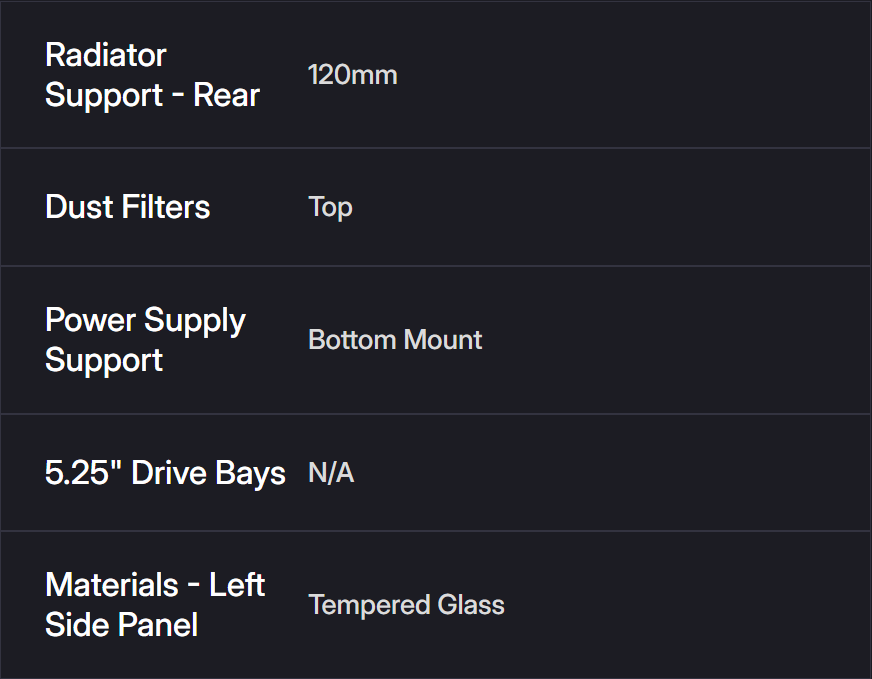872x679 pixels.
Task: Select the Bottom Mount value text
Action: [x=395, y=340]
